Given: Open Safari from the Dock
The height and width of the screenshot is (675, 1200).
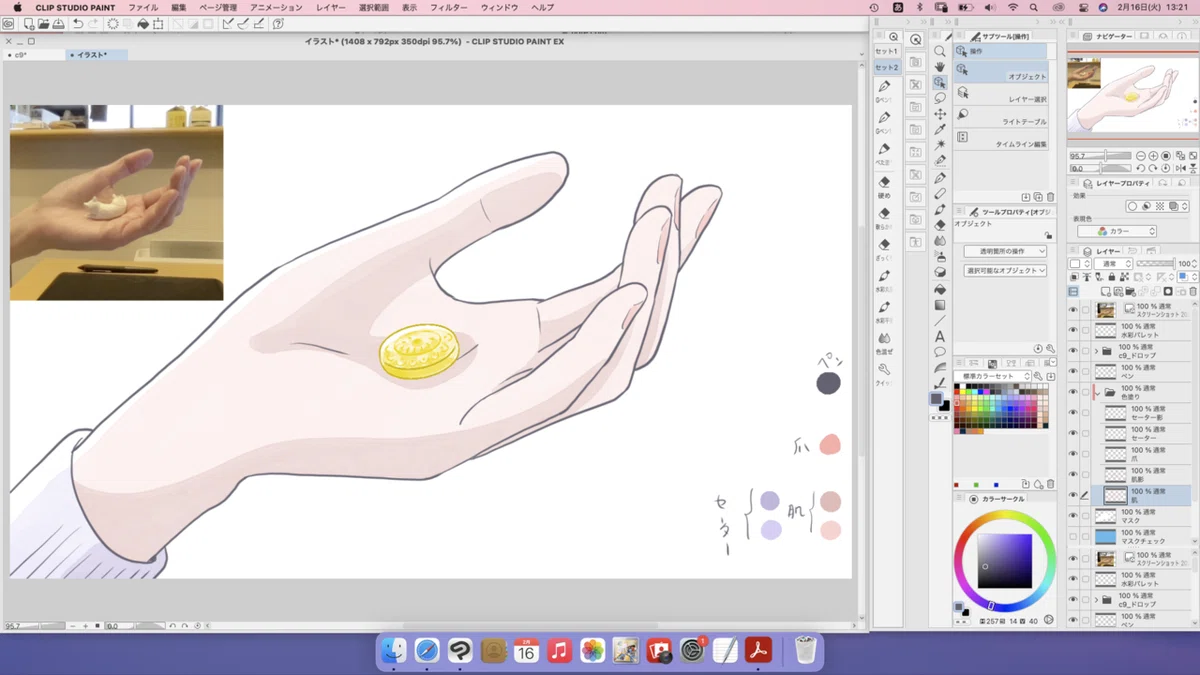Looking at the screenshot, I should [x=427, y=651].
